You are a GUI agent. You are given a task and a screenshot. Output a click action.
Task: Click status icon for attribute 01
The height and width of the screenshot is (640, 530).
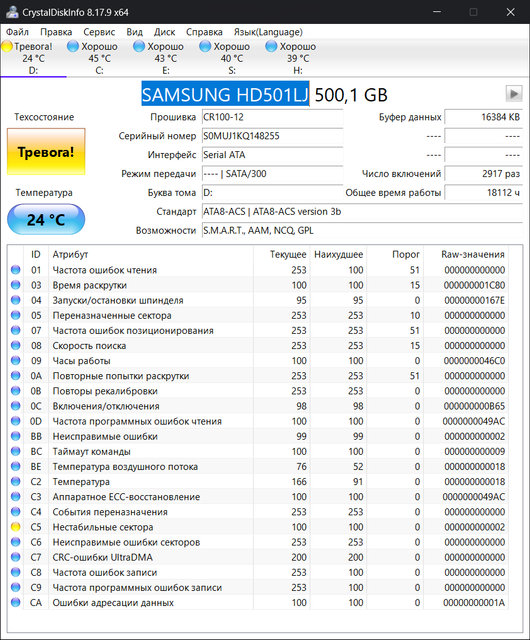16,270
